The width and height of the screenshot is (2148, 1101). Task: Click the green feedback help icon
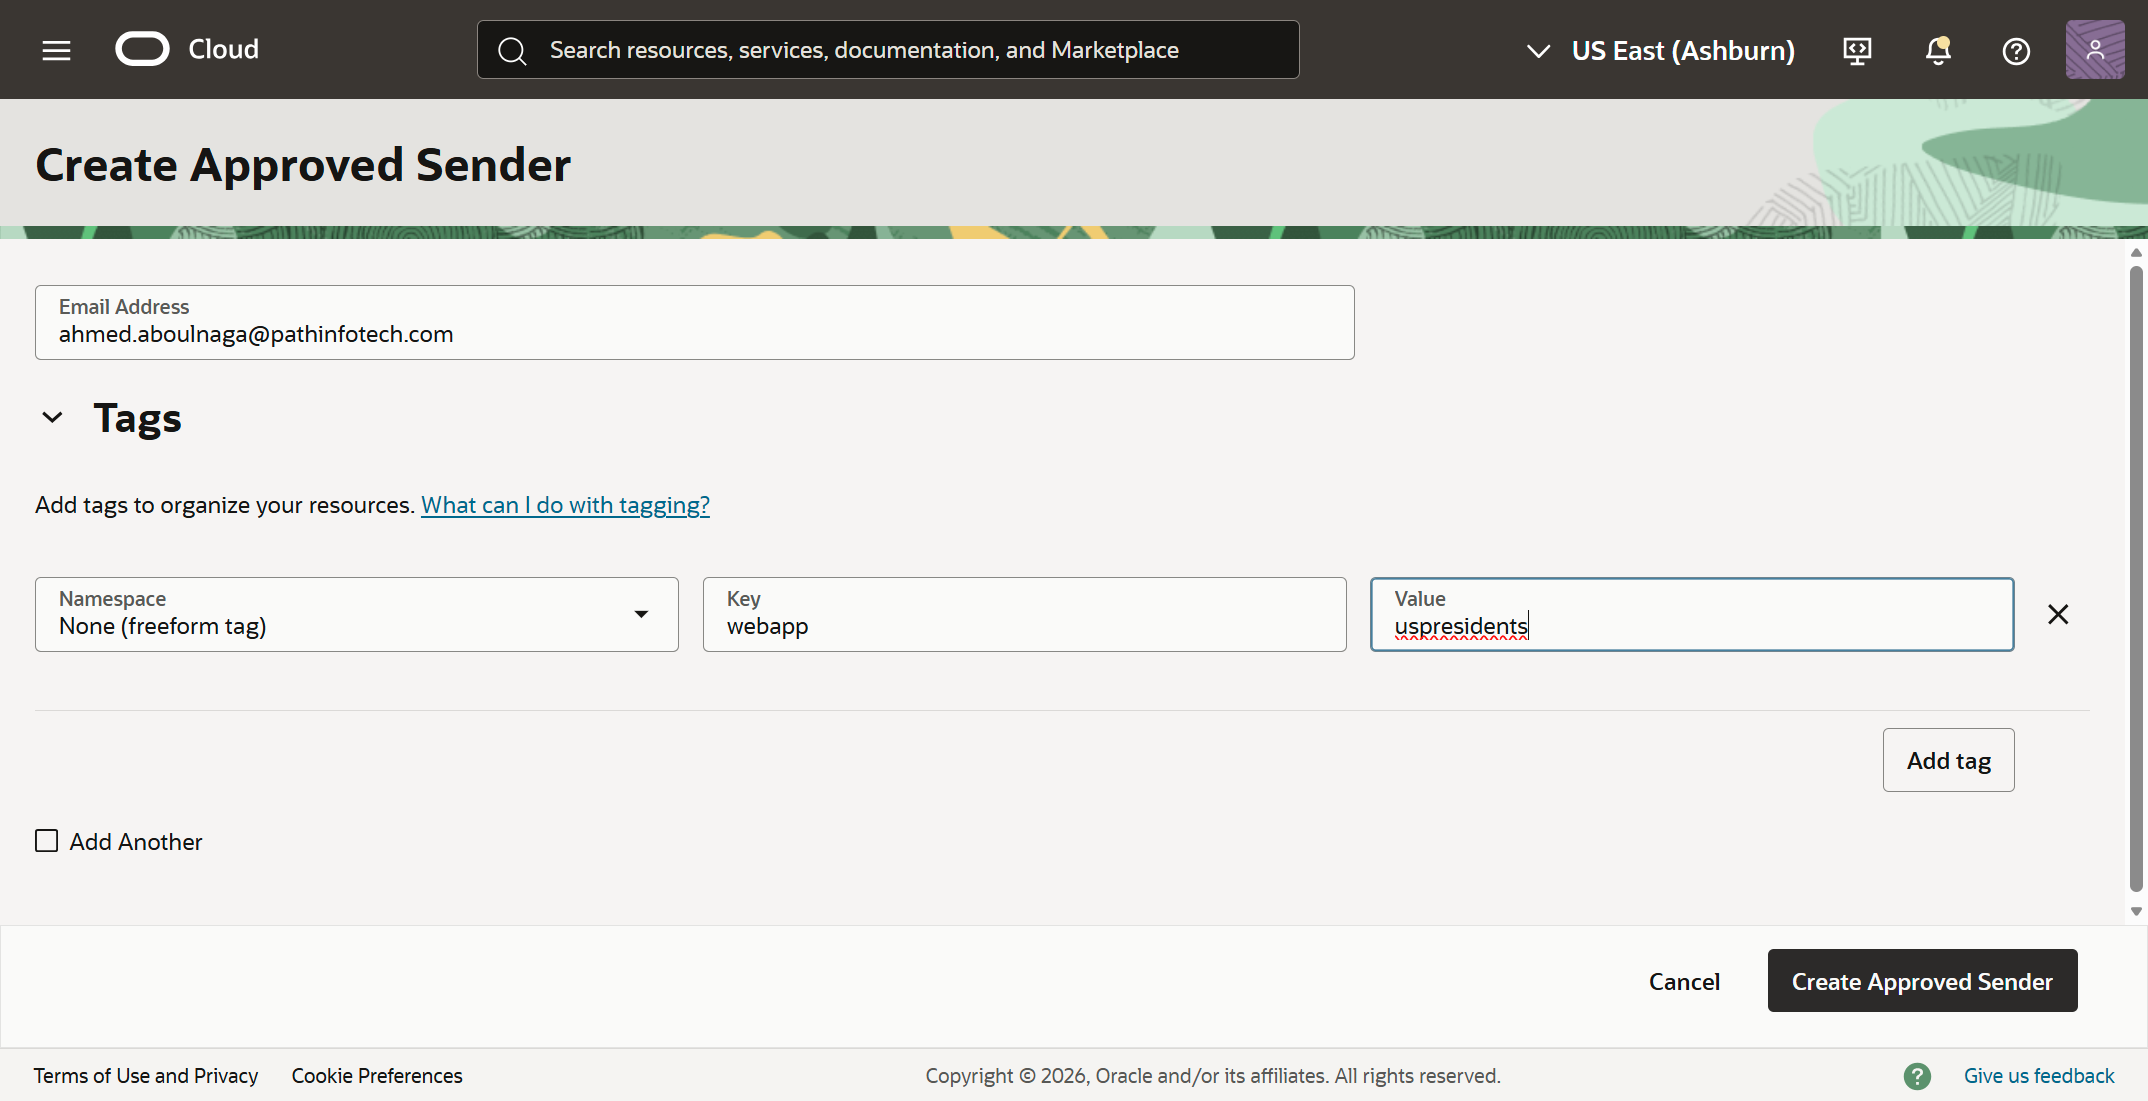tap(1917, 1076)
